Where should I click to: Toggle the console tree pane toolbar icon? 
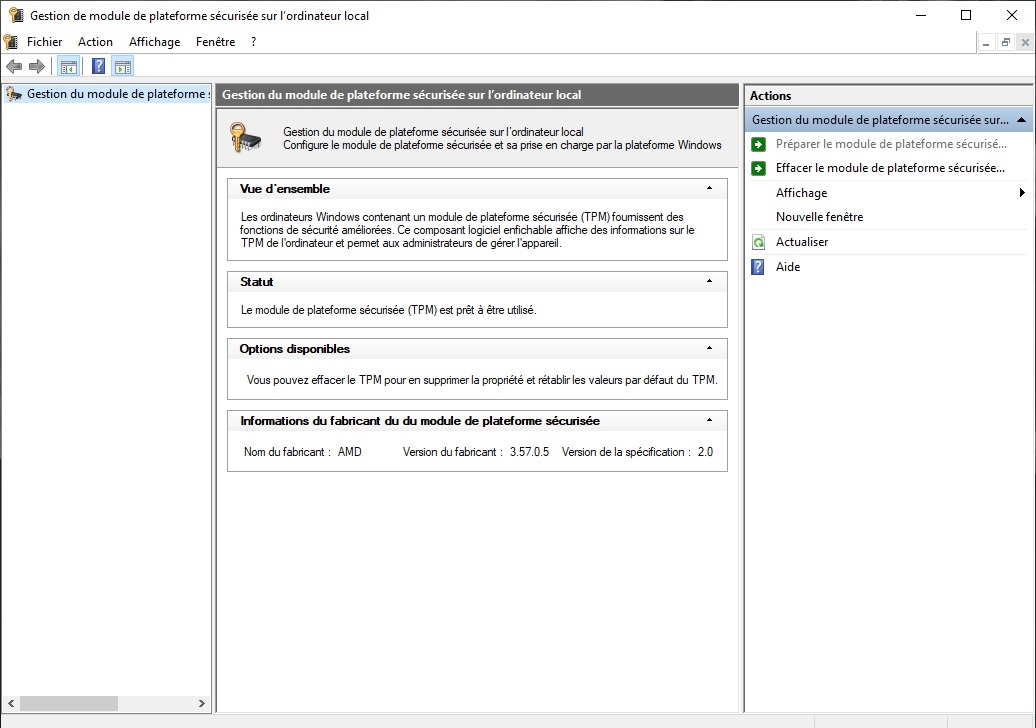coord(68,67)
